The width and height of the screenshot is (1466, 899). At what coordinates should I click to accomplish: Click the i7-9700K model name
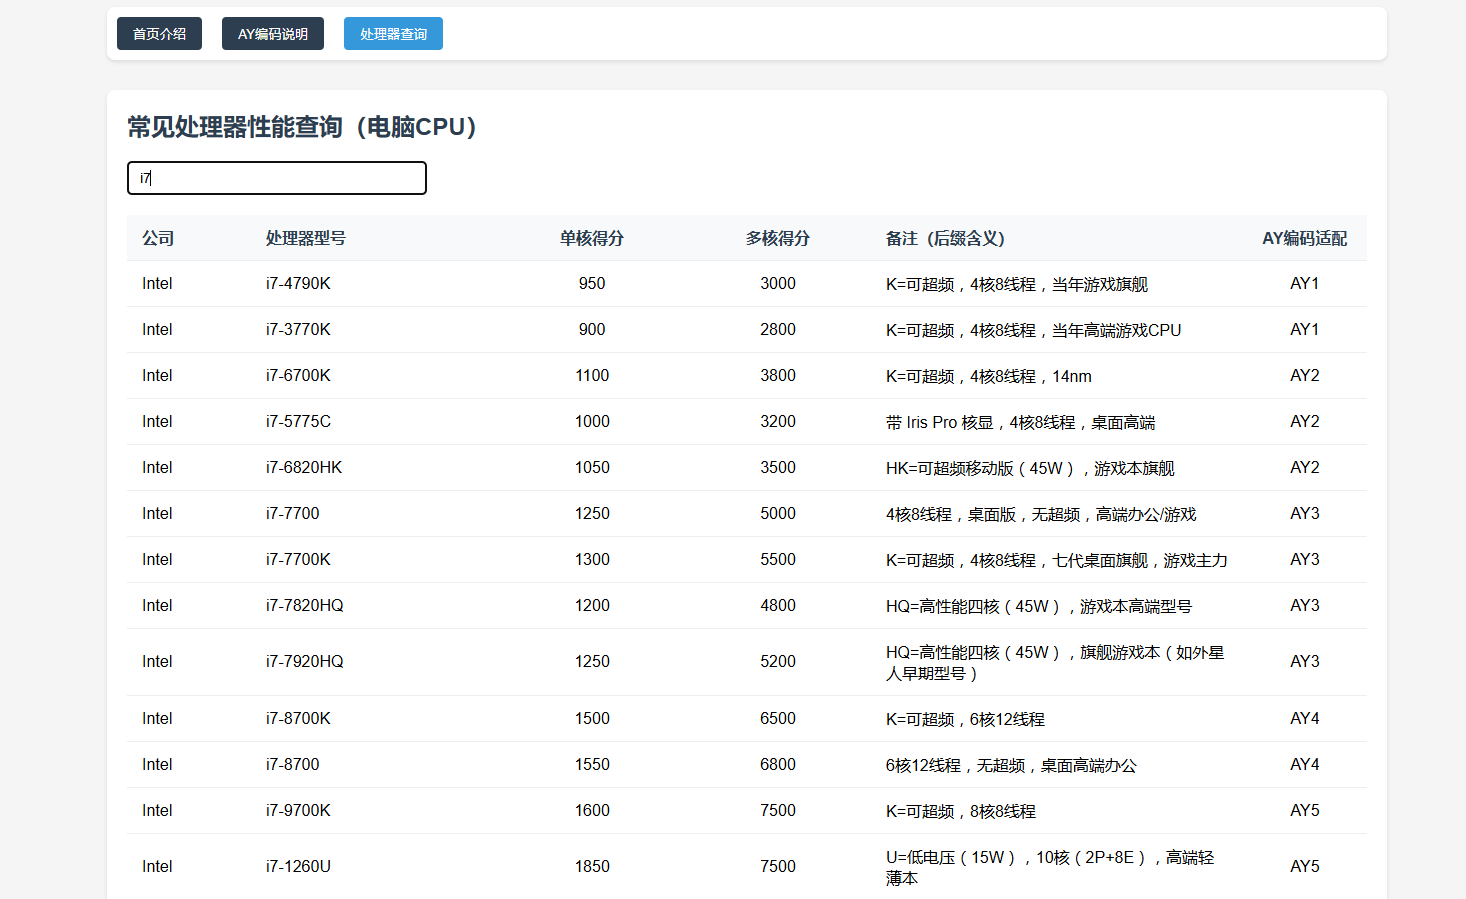298,811
